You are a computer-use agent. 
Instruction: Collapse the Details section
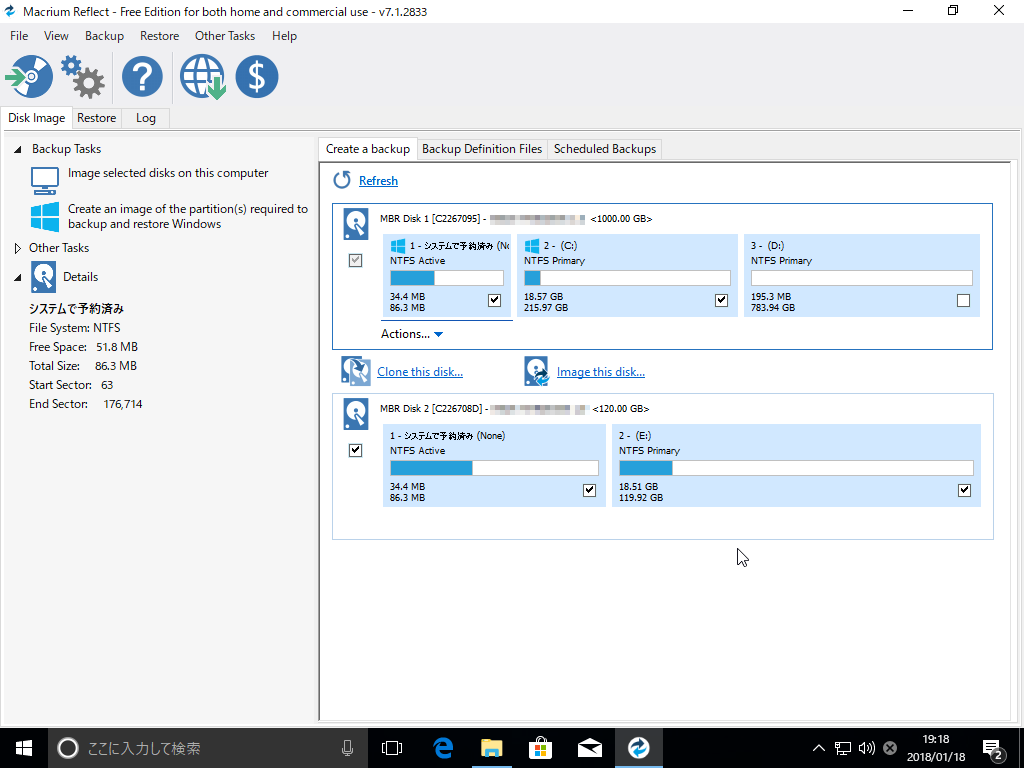(18, 278)
